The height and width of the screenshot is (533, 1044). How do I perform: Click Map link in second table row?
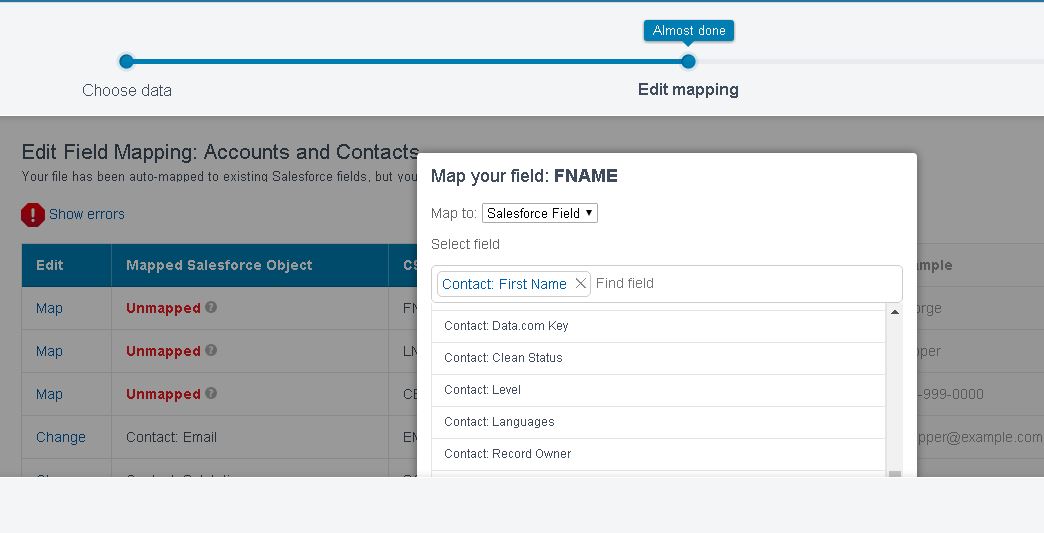(x=49, y=351)
